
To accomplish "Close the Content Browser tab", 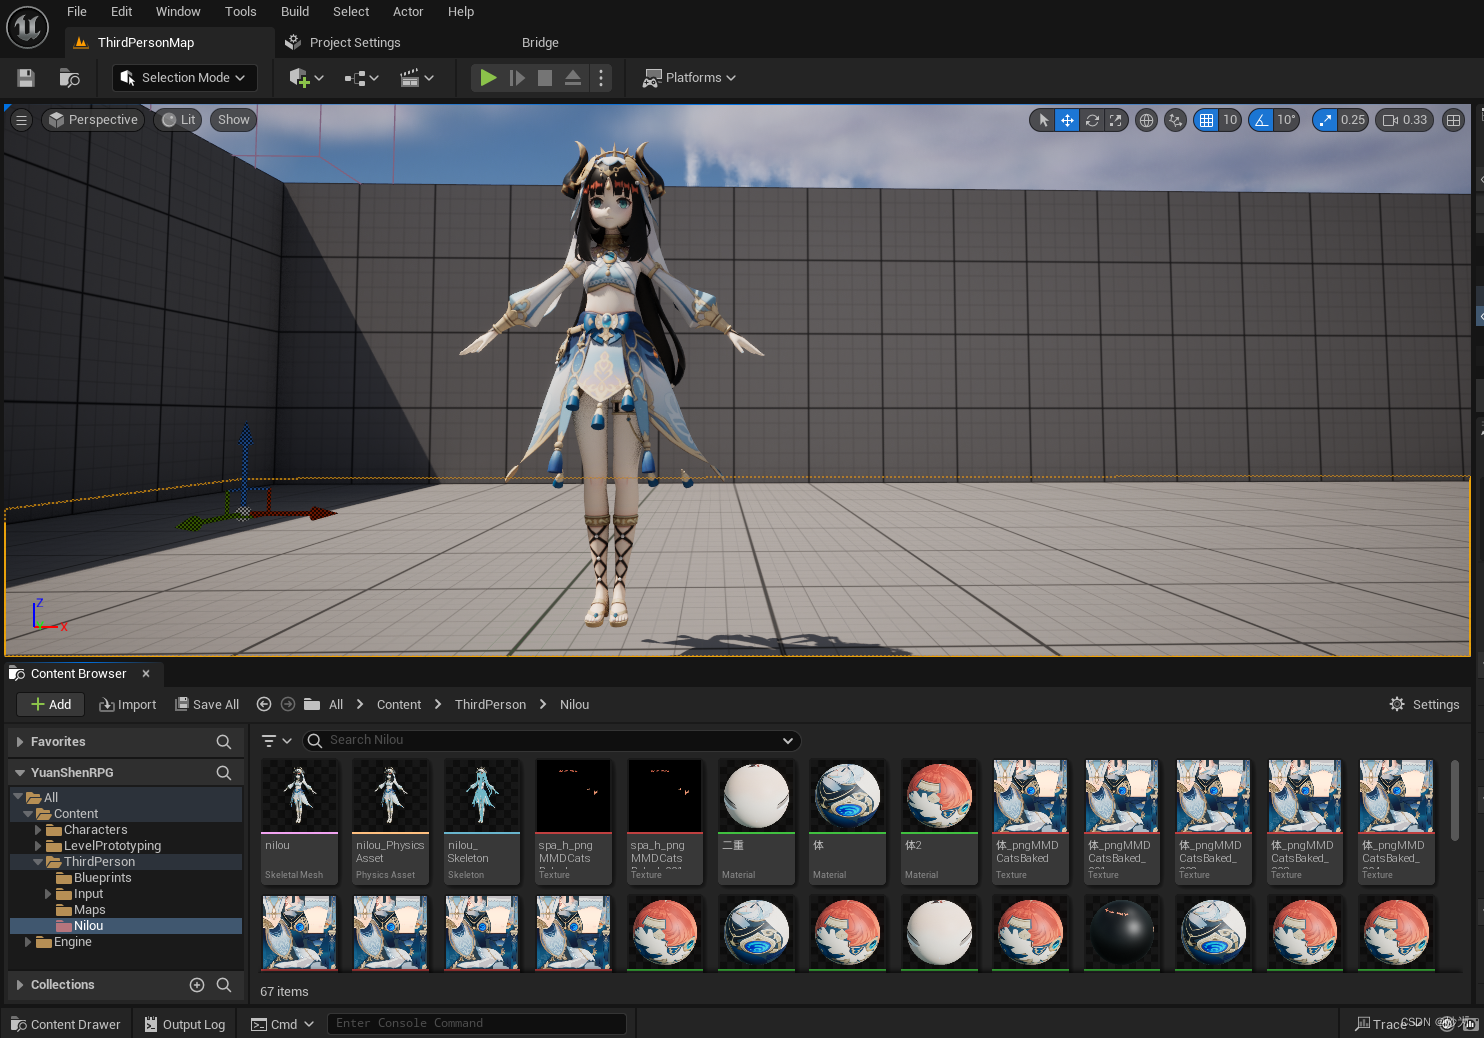I will click(x=146, y=674).
